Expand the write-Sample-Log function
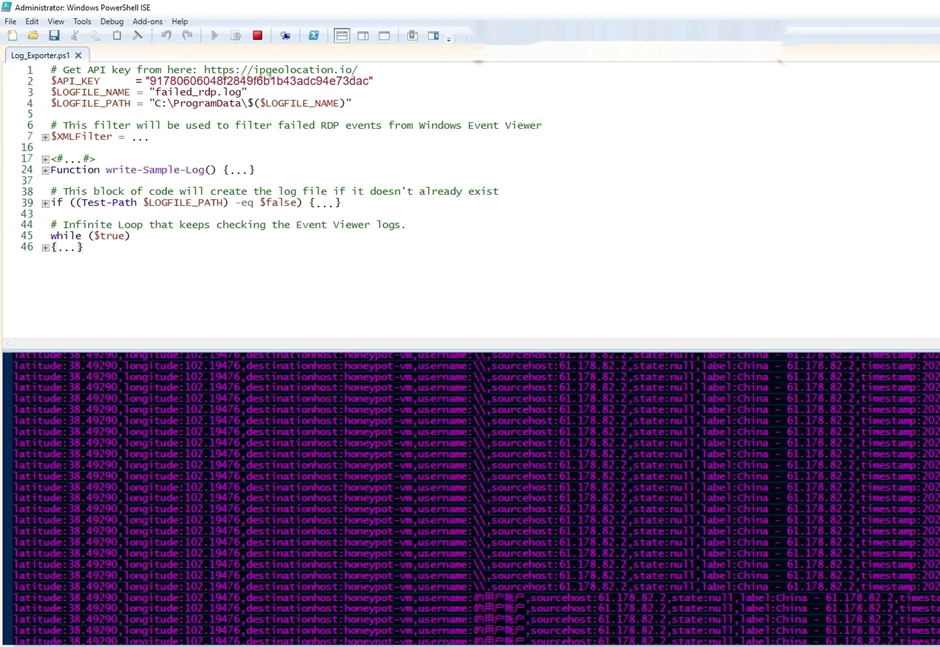The image size is (940, 647). click(x=45, y=170)
